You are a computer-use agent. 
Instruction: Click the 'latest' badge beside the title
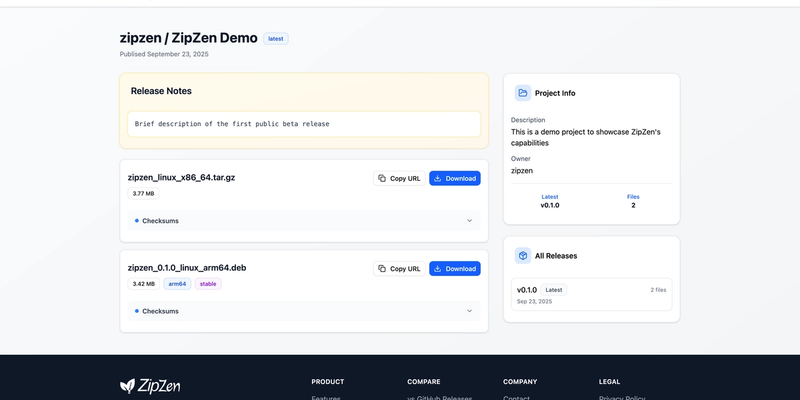(x=276, y=39)
